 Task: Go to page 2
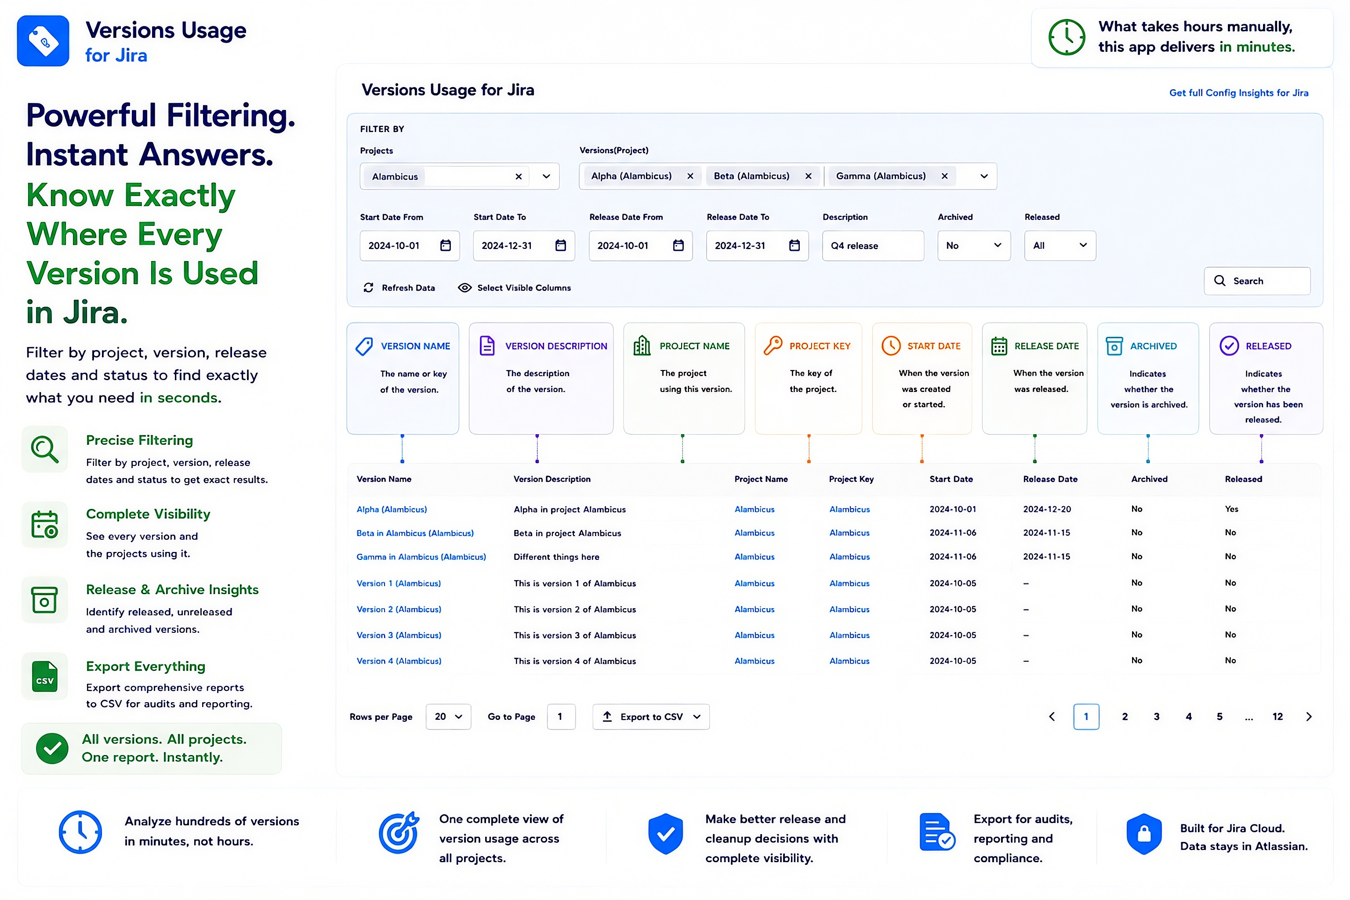(x=1125, y=717)
